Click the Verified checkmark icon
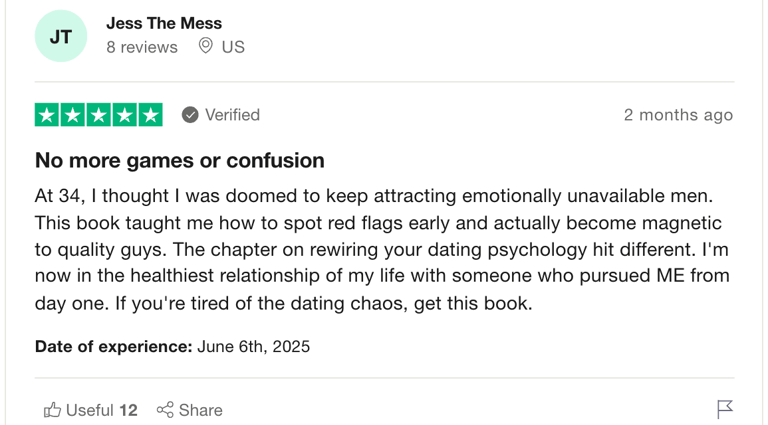Screen dimensions: 768x425 click(x=190, y=115)
